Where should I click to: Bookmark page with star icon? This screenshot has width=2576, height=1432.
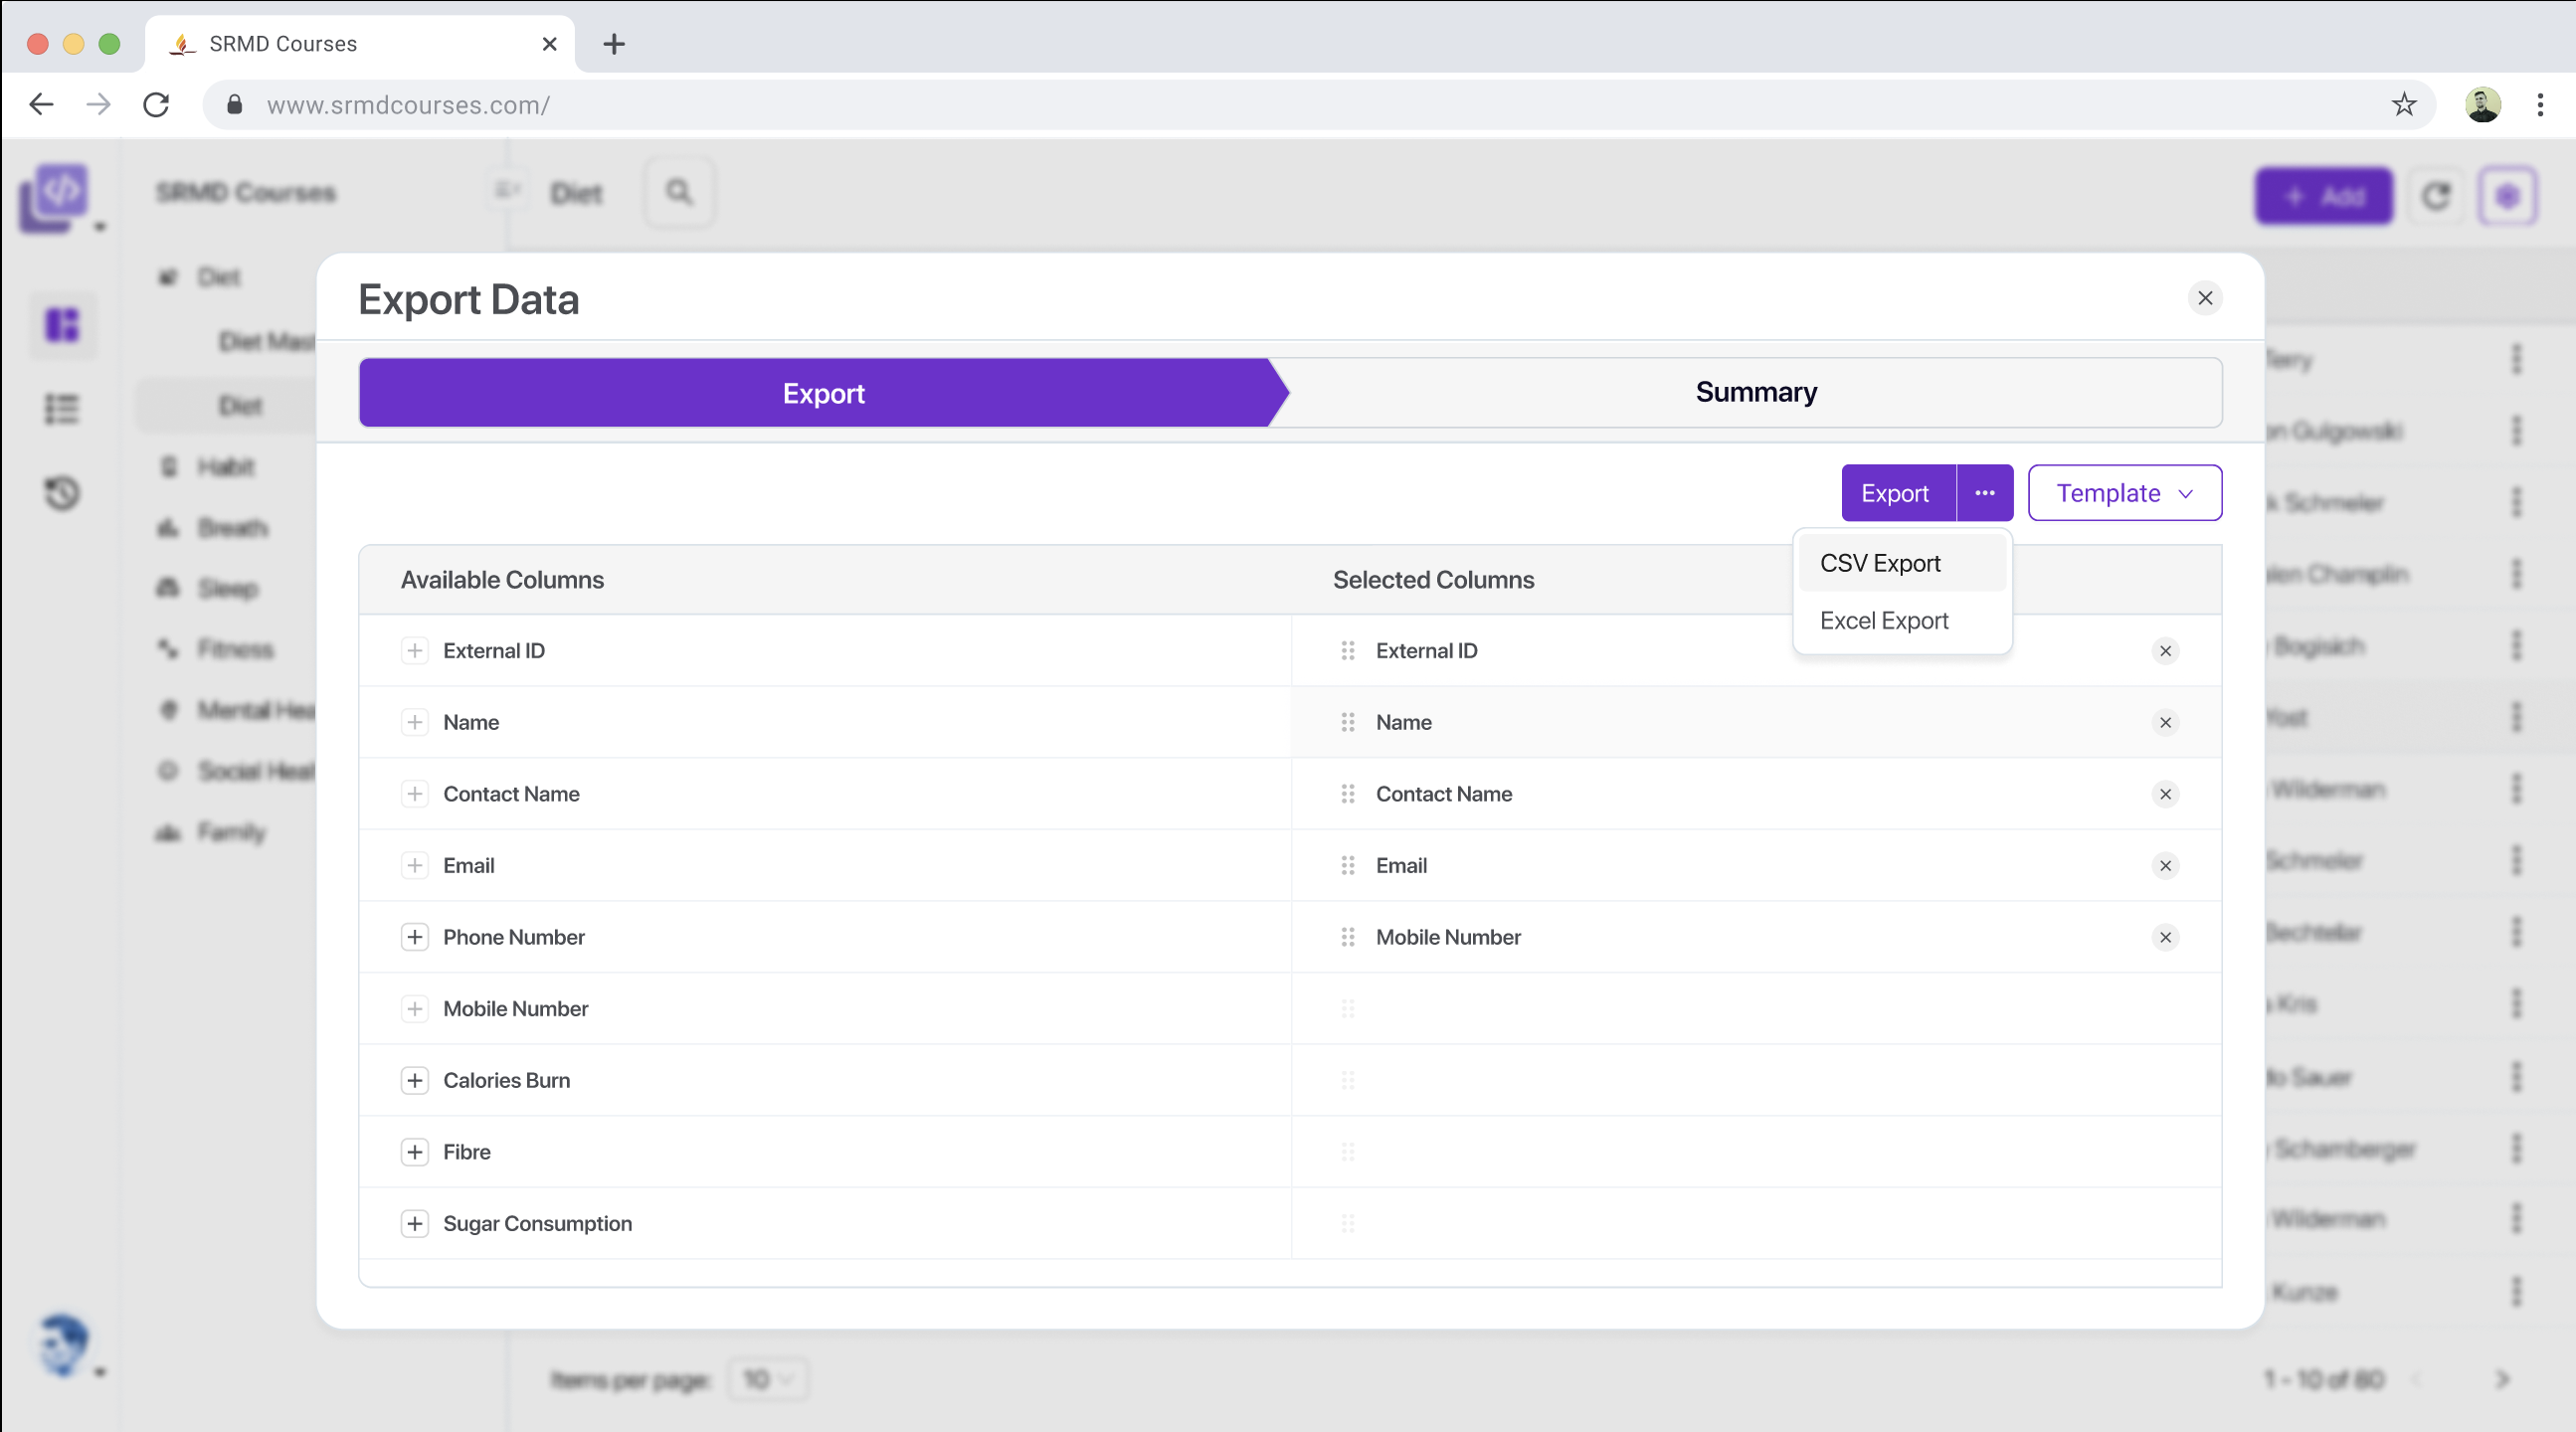coord(2403,104)
